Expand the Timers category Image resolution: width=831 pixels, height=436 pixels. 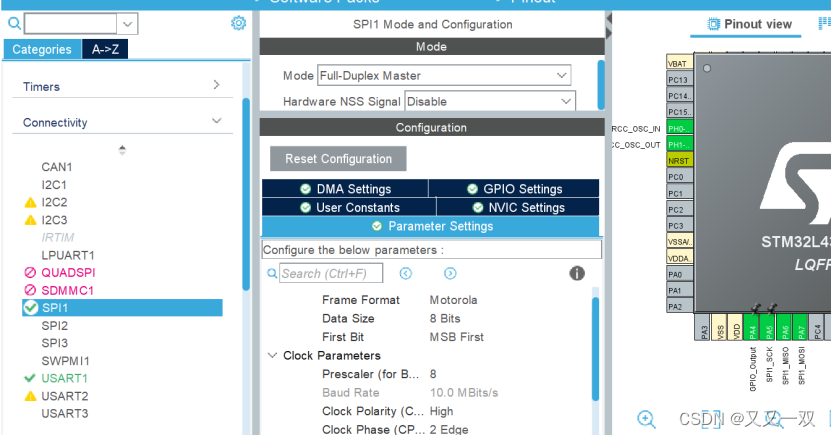216,85
